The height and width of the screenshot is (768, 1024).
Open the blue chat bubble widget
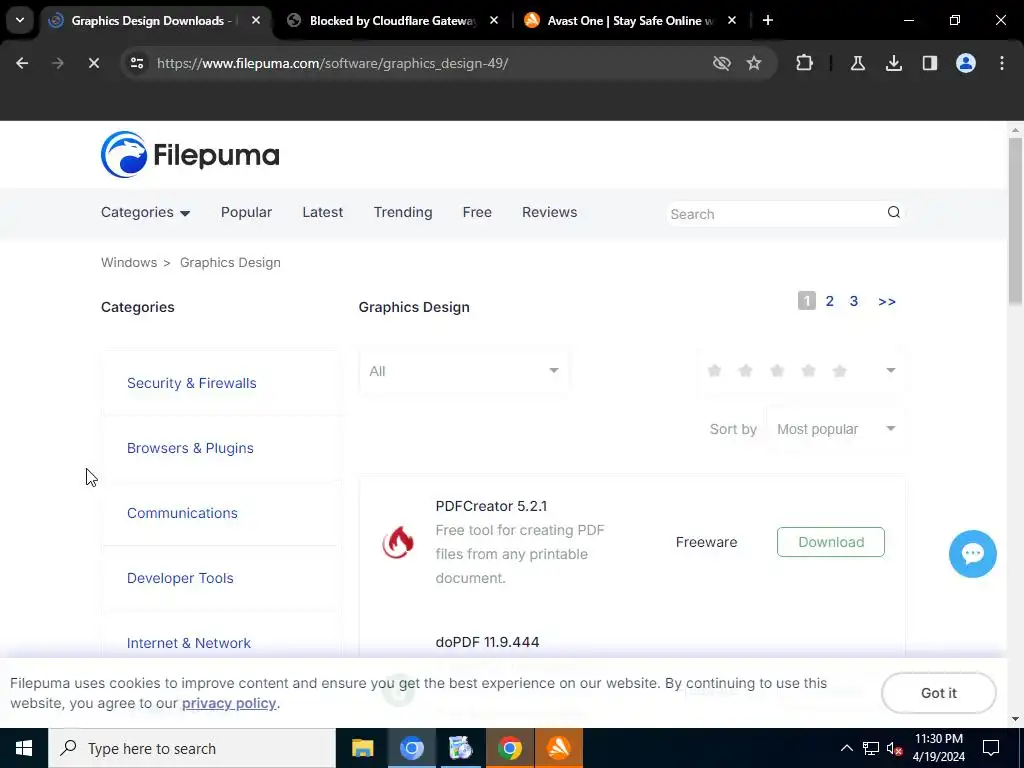pyautogui.click(x=972, y=554)
